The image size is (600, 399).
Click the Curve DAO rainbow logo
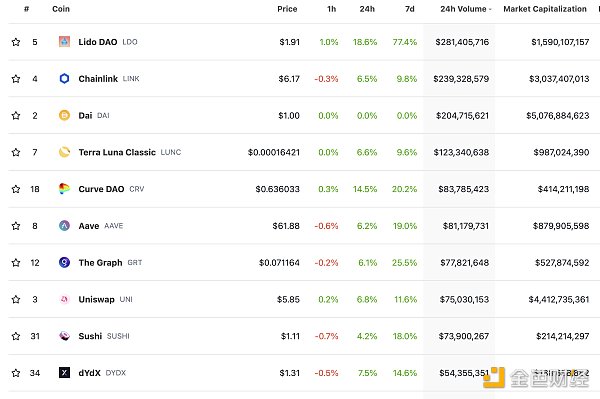point(64,189)
